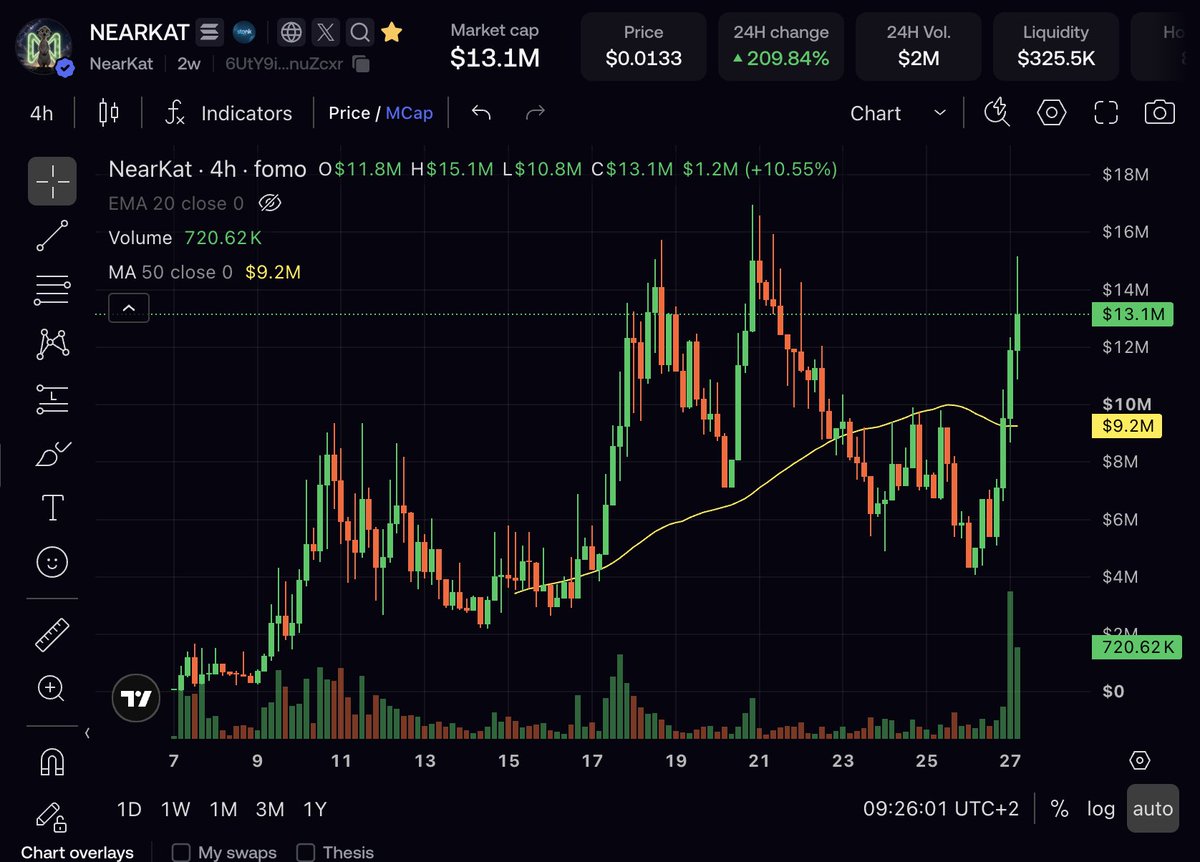Open the emoji sticker tool
The width and height of the screenshot is (1200, 862).
pyautogui.click(x=52, y=561)
